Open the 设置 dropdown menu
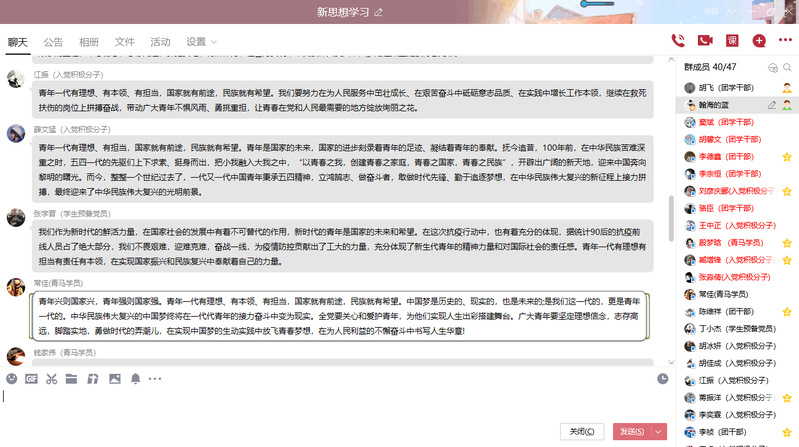Screen dimensions: 799x447 point(201,42)
